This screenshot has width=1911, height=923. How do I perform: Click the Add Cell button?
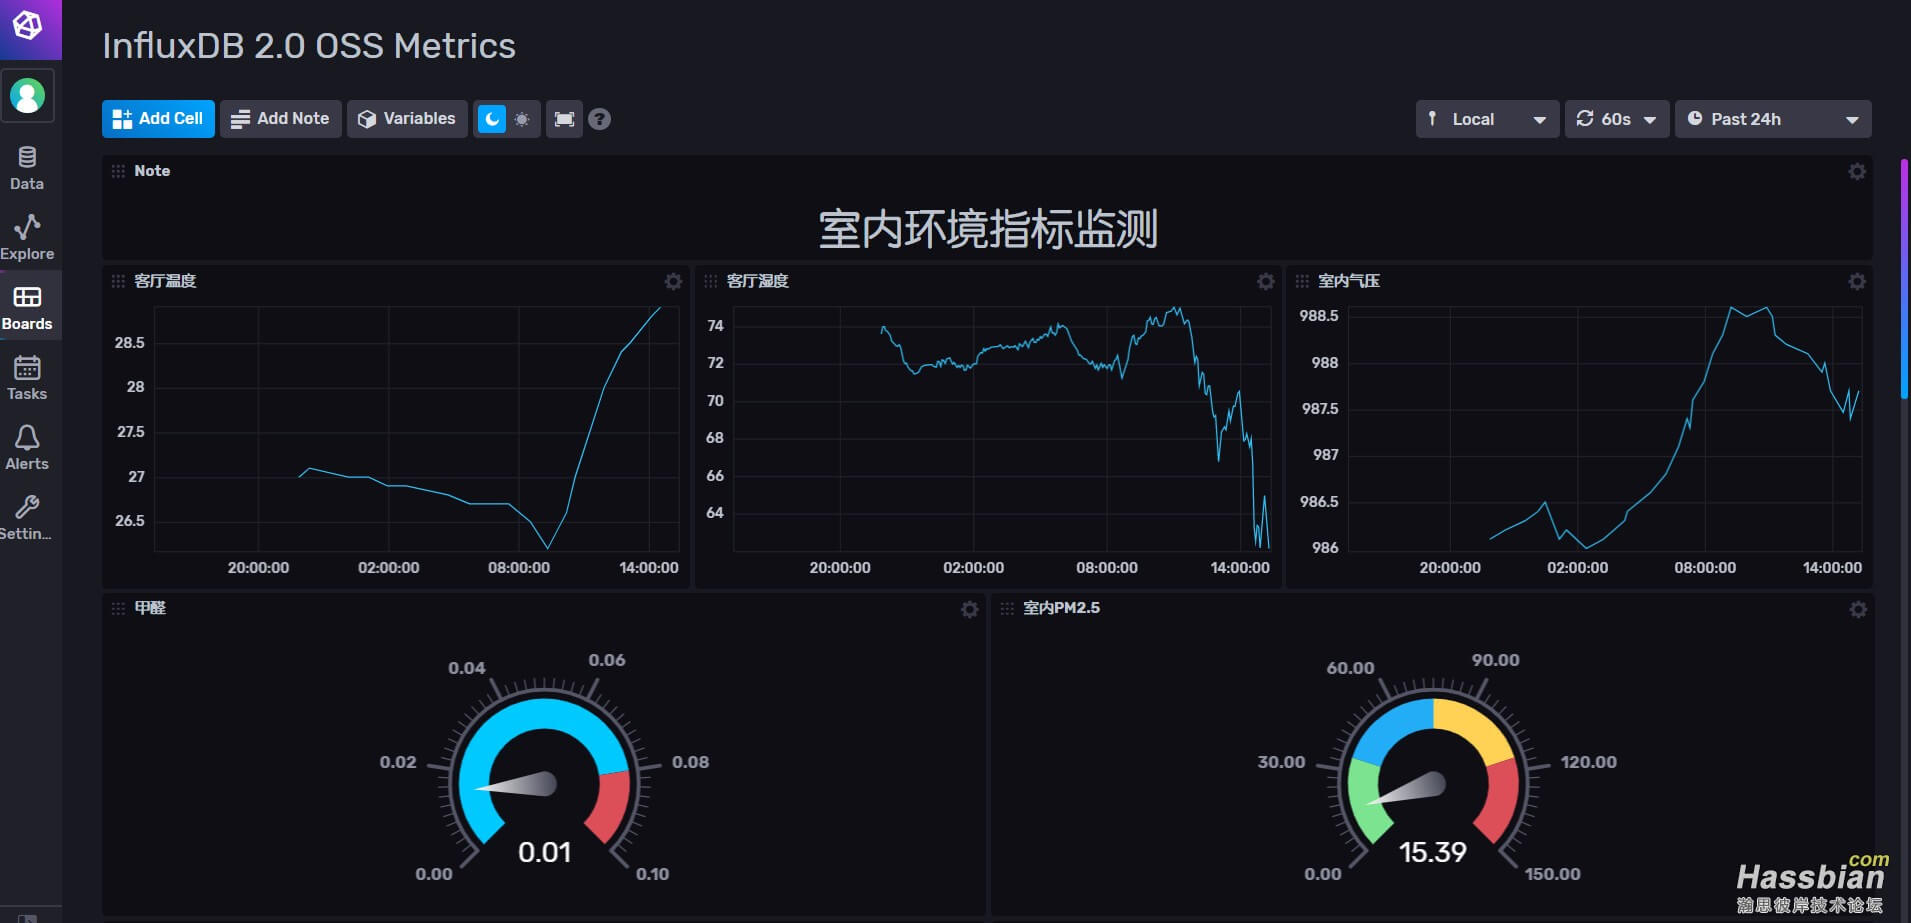point(158,119)
